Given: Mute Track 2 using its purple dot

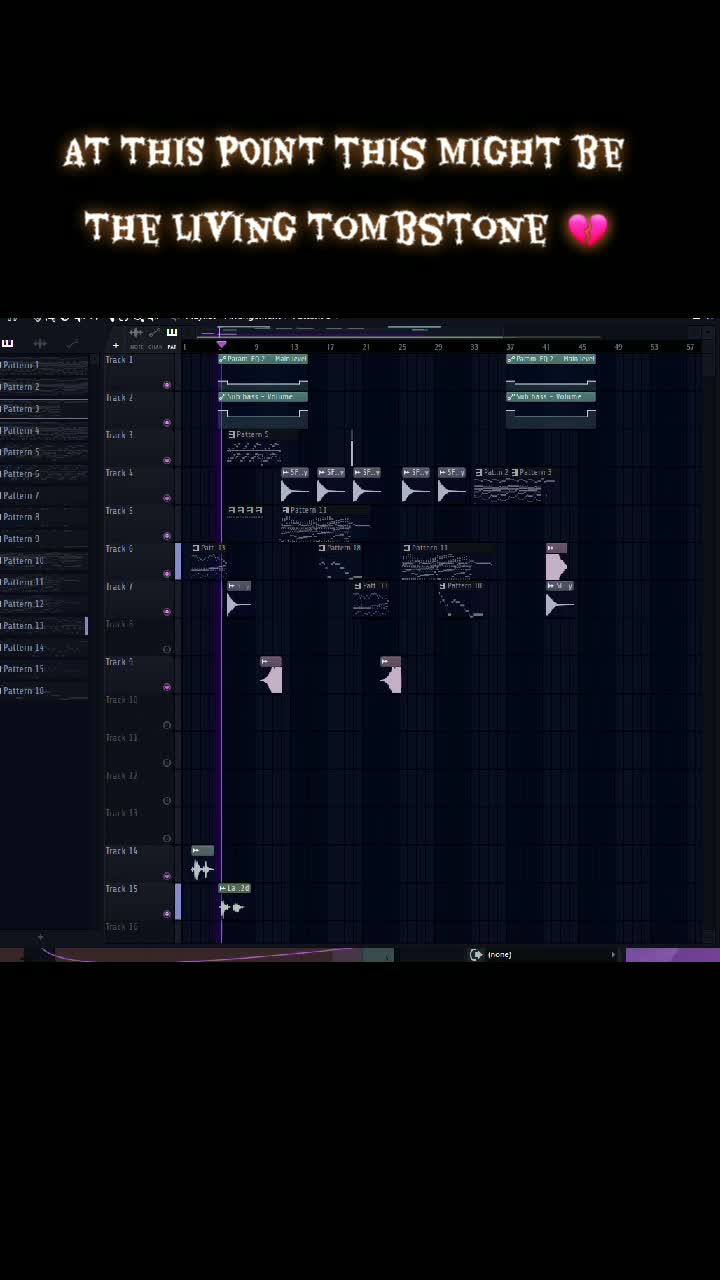Looking at the screenshot, I should pos(167,423).
